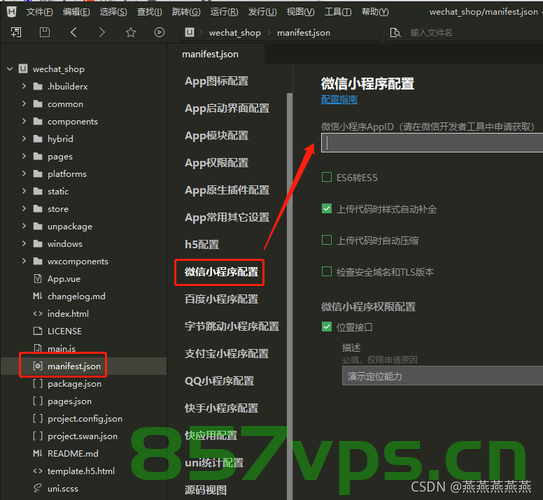
Task: Click the .hbuilderx folder icon
Action: [38, 86]
